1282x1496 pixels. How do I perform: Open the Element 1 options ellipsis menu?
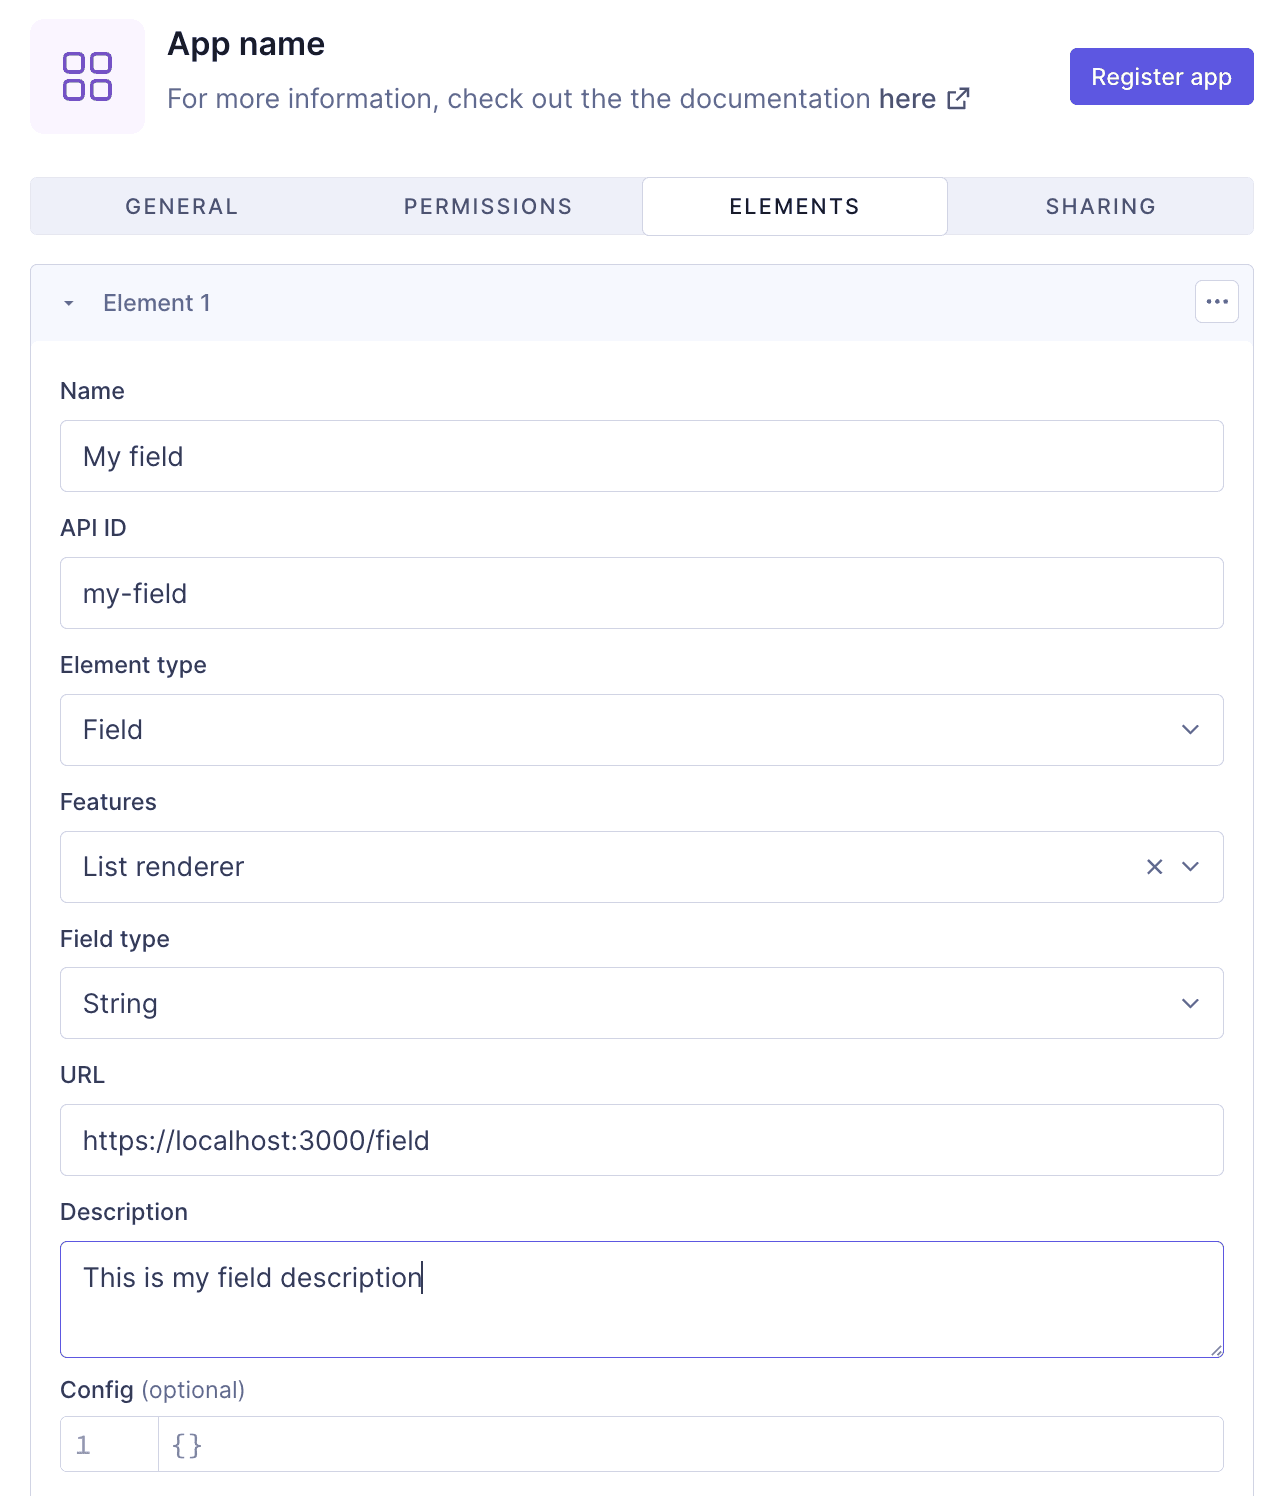[1216, 301]
